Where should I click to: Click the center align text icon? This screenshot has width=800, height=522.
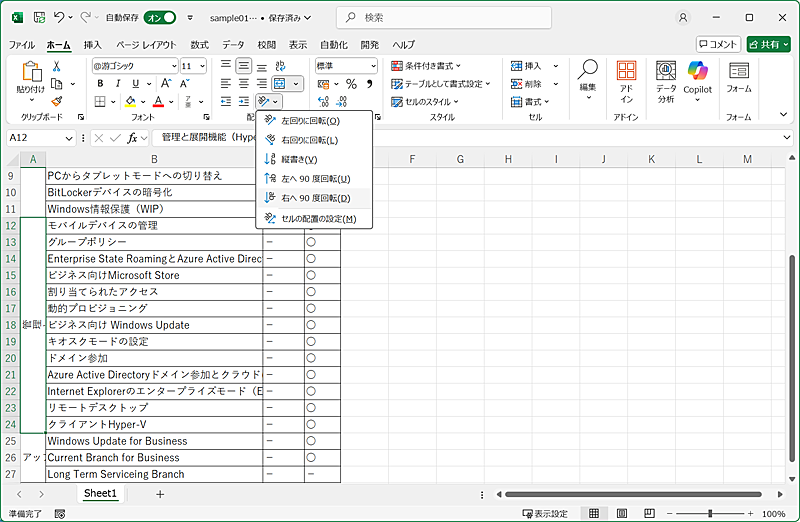244,84
